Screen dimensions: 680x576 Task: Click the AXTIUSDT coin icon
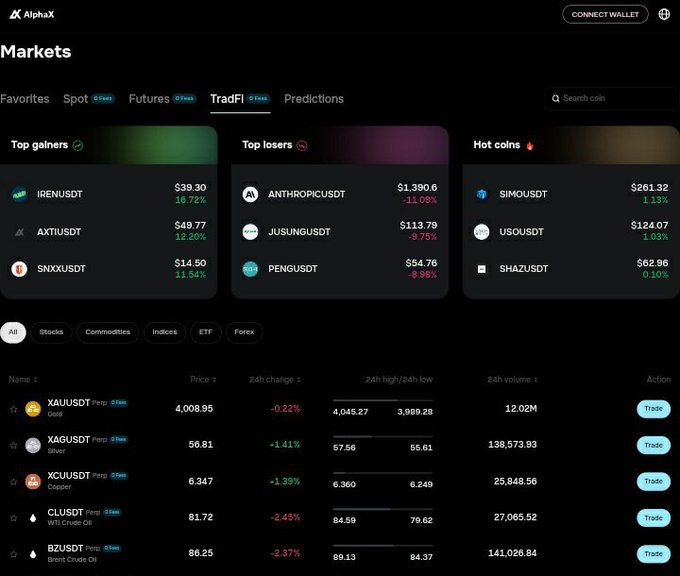coord(19,232)
